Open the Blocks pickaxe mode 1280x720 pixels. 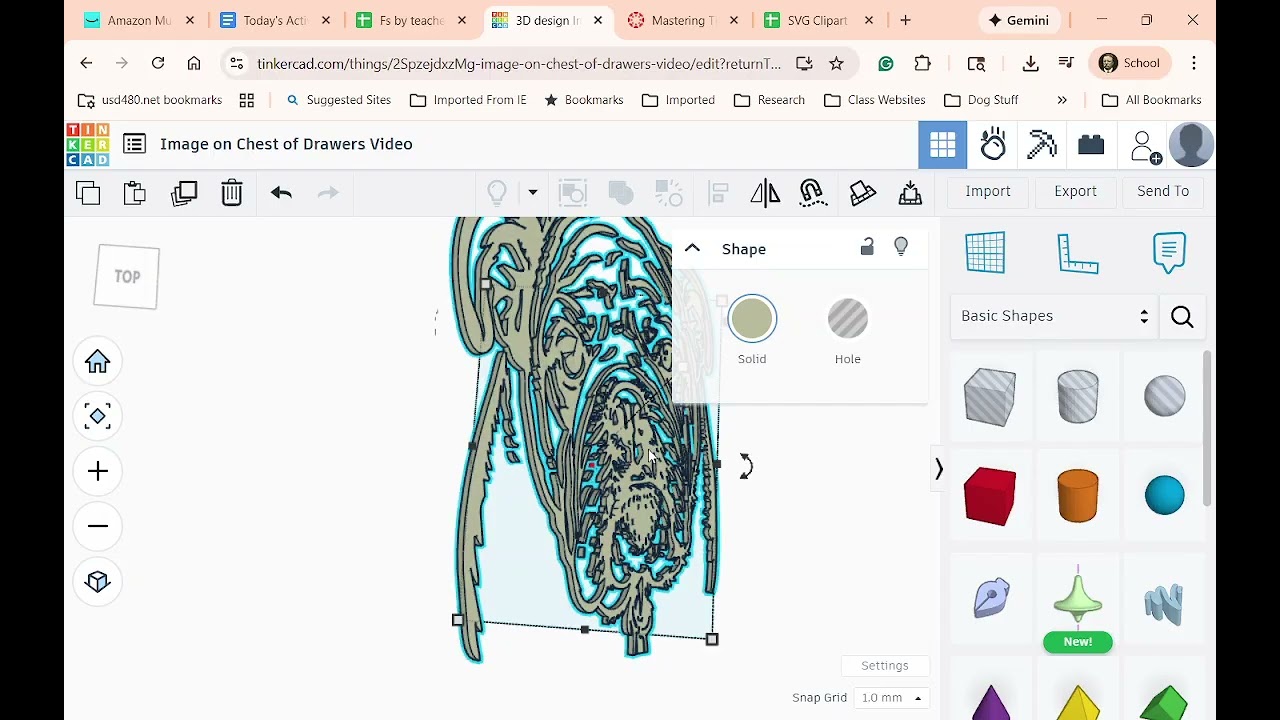pos(1041,145)
